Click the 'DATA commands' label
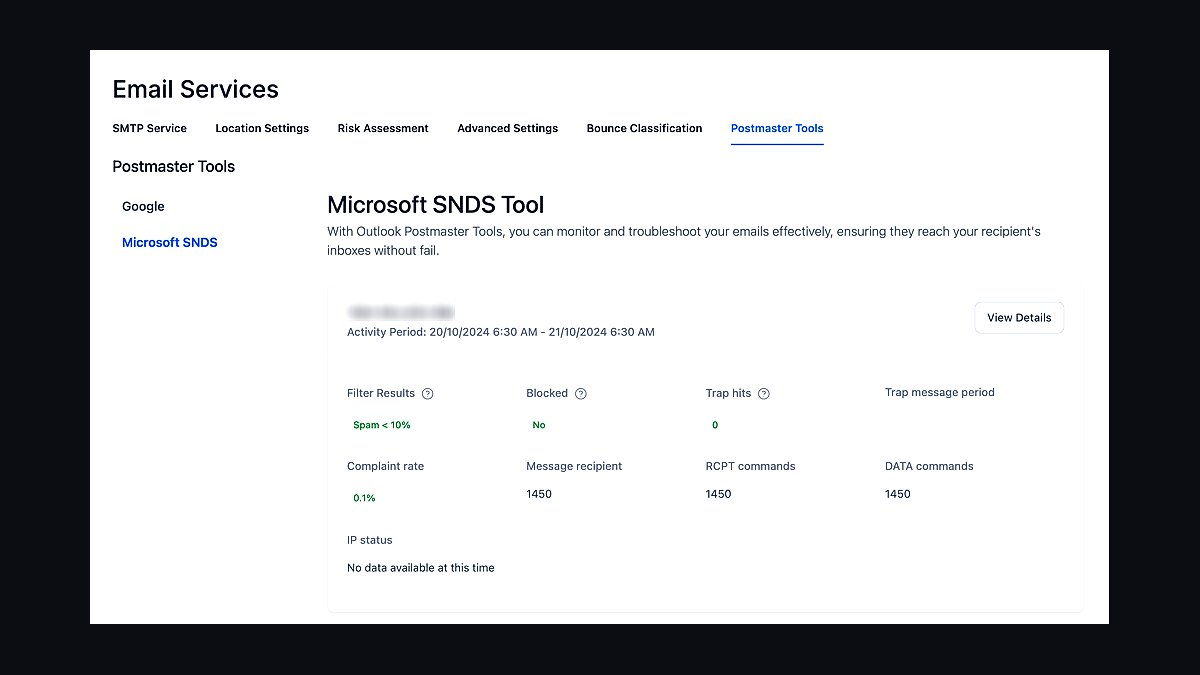Screen dimensions: 1200x675 (929, 466)
